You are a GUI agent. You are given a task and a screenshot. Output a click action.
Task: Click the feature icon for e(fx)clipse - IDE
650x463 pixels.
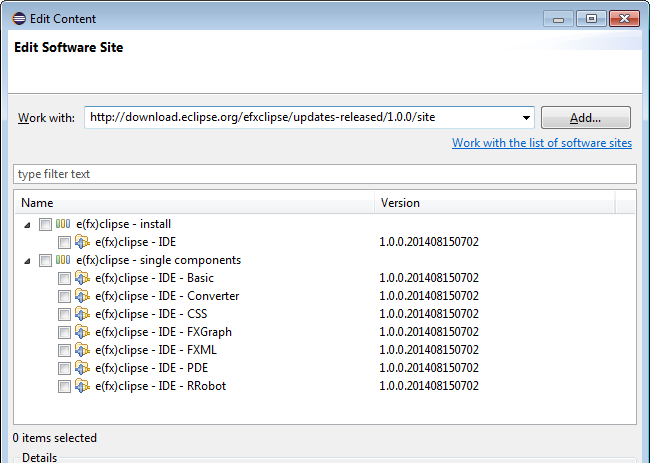[x=82, y=242]
